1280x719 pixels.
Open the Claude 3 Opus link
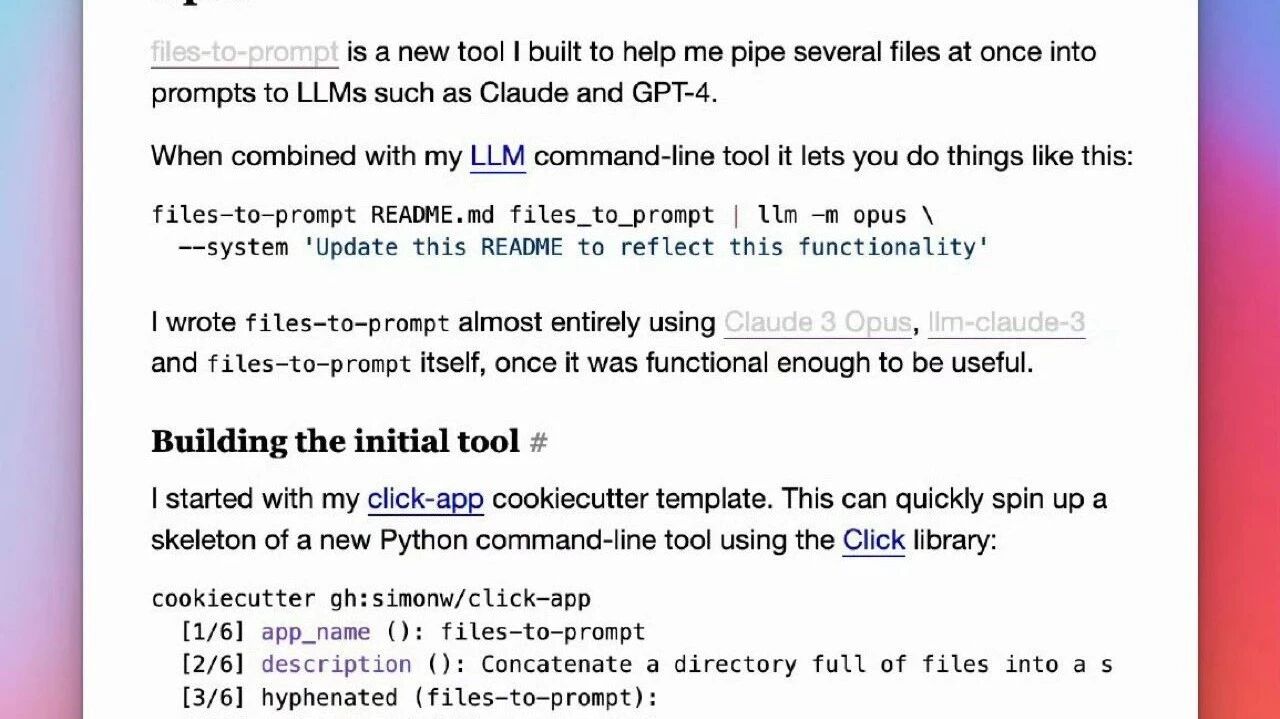click(817, 322)
